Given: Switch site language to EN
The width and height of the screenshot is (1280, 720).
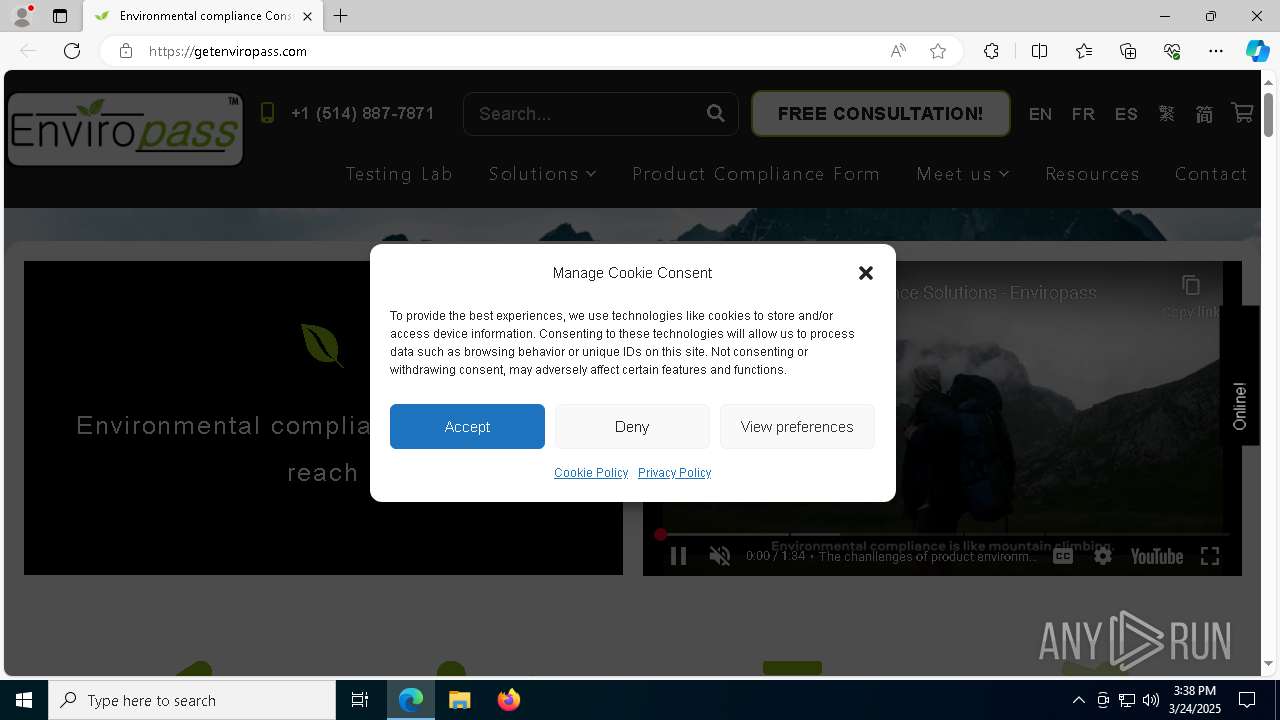Looking at the screenshot, I should click(x=1040, y=114).
